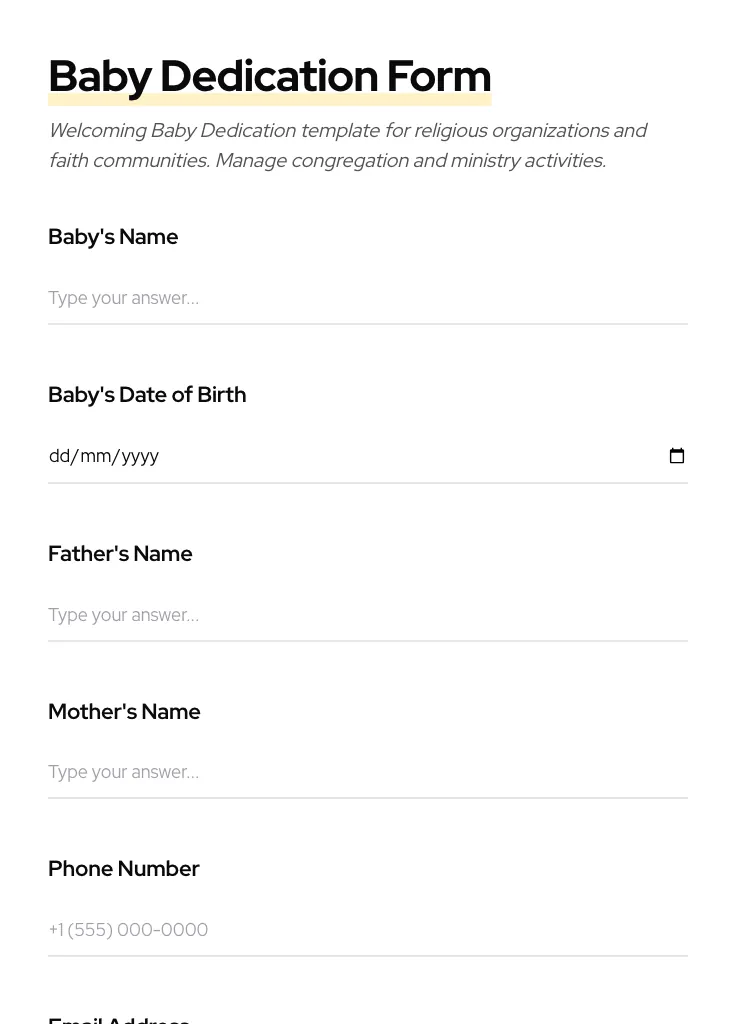The width and height of the screenshot is (736, 1024).
Task: Select the year 'yyyy' date segment
Action: [140, 456]
